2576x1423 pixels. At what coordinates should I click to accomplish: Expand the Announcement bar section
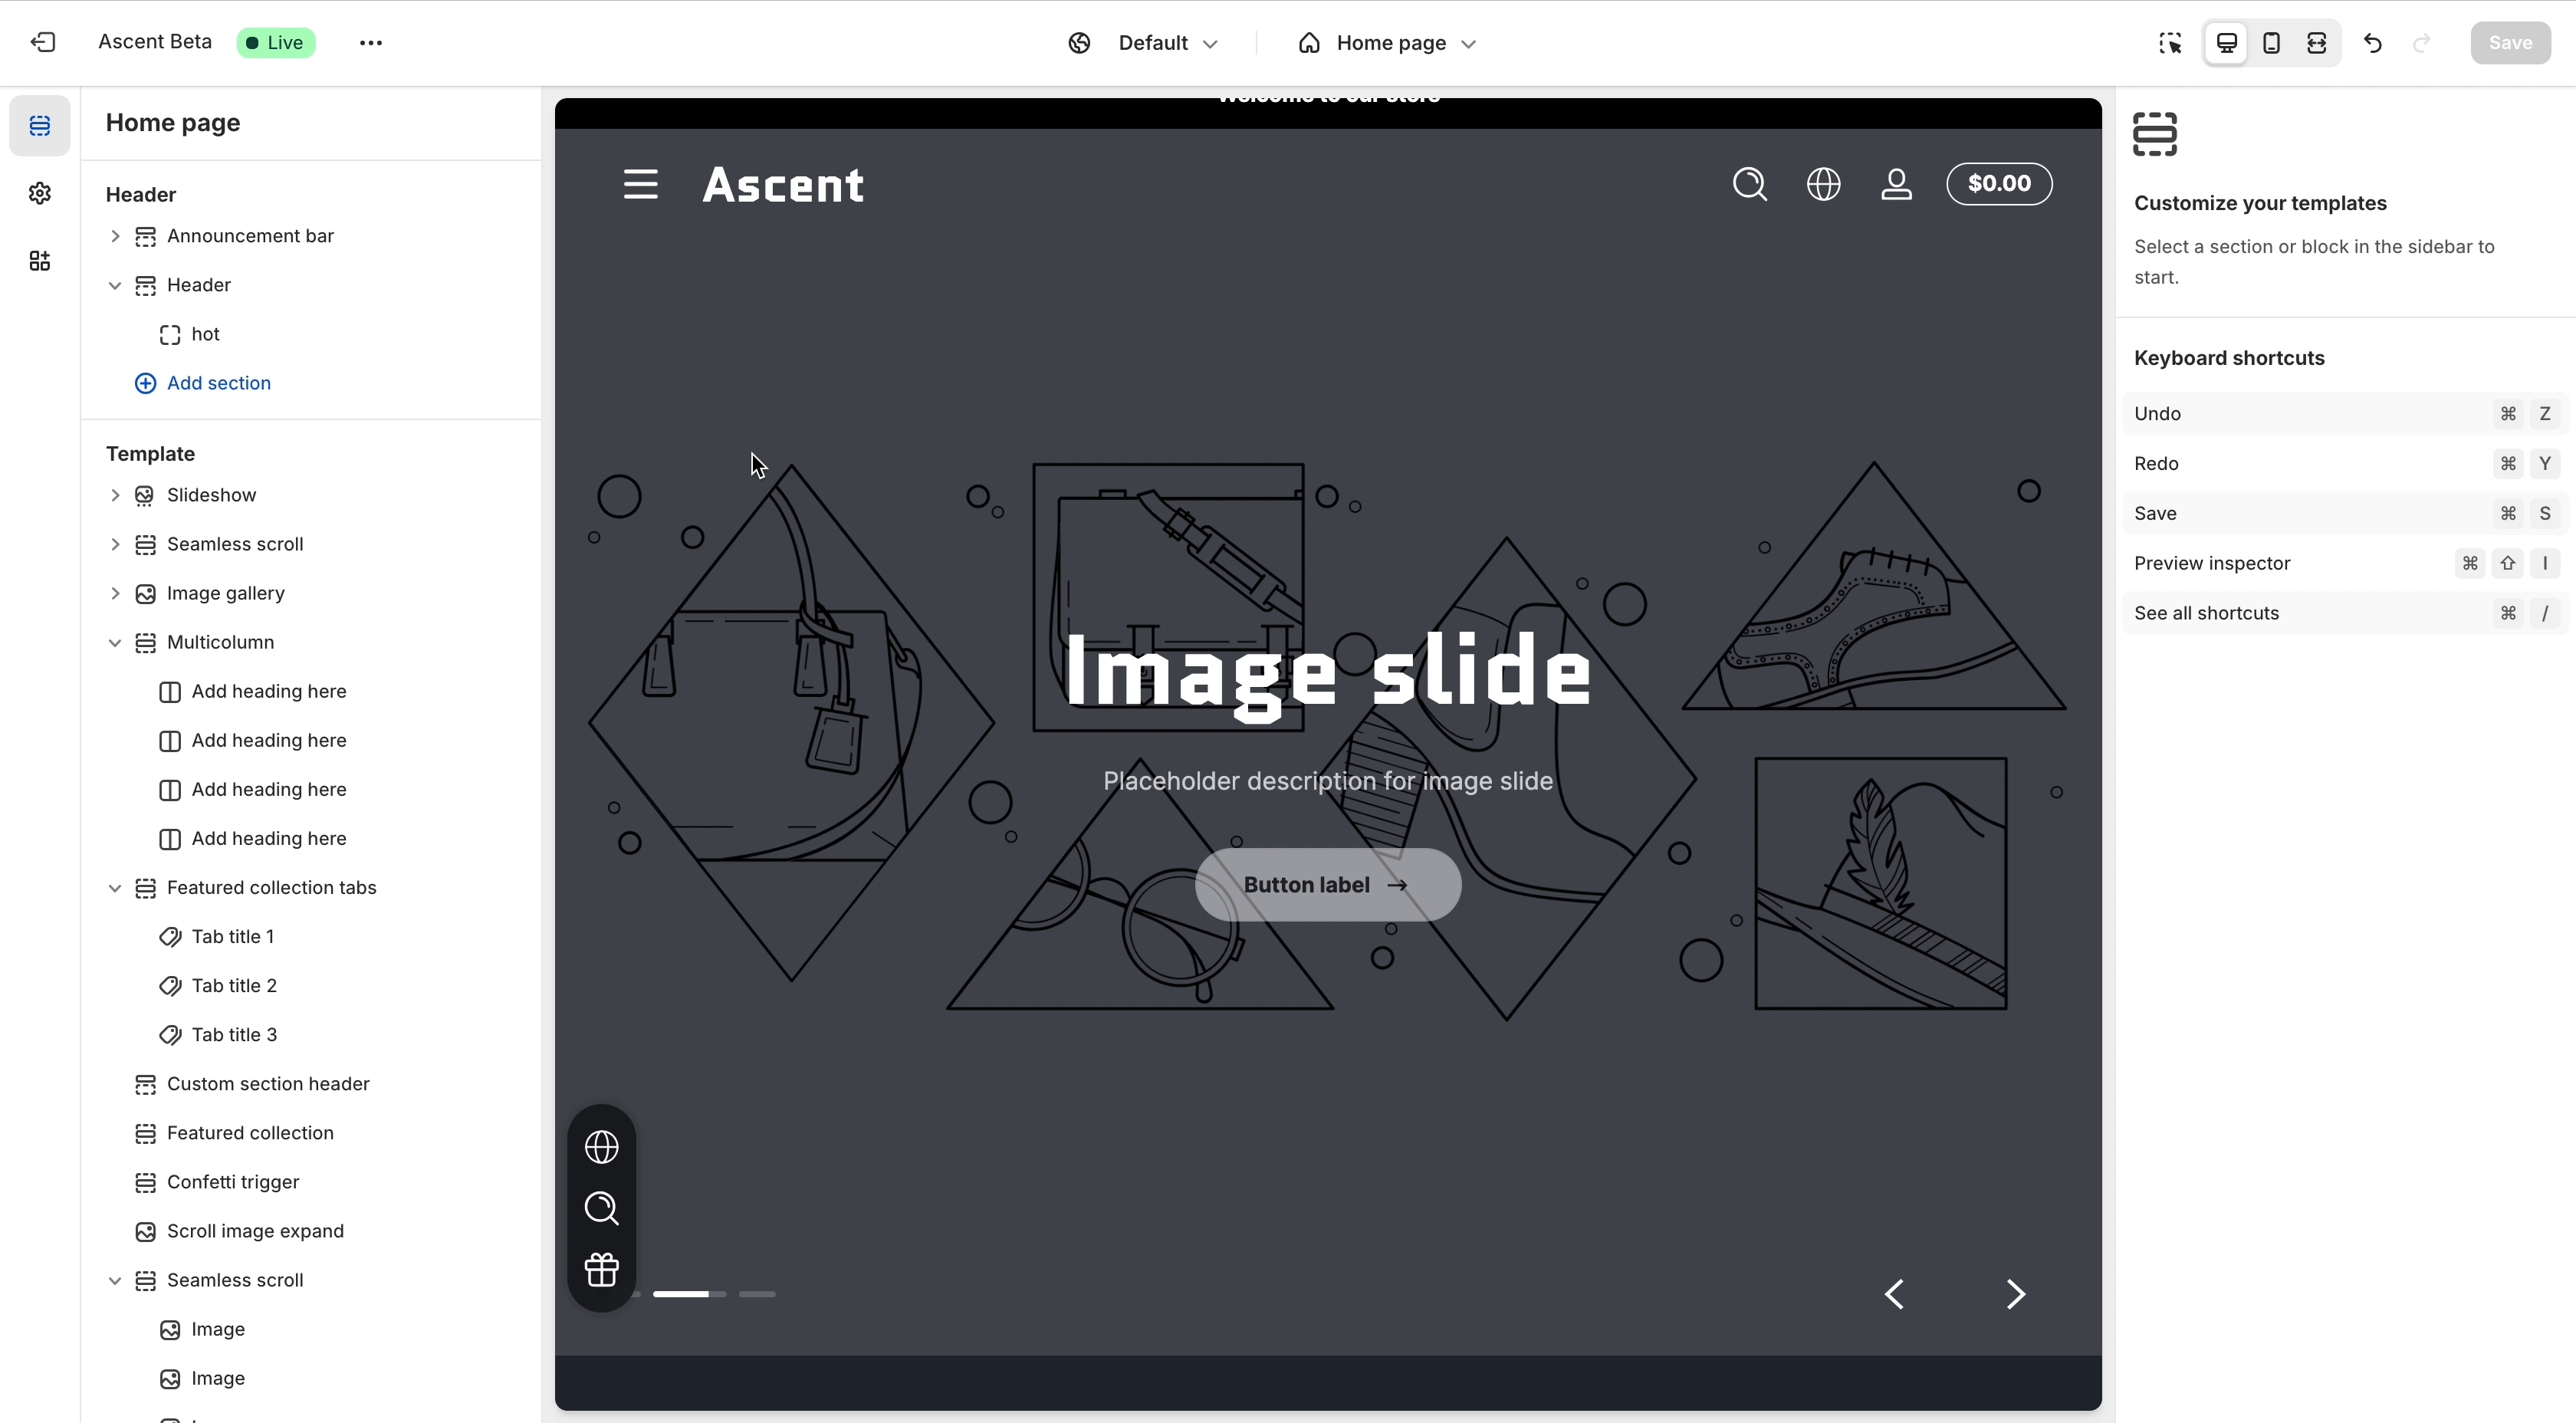tap(115, 236)
